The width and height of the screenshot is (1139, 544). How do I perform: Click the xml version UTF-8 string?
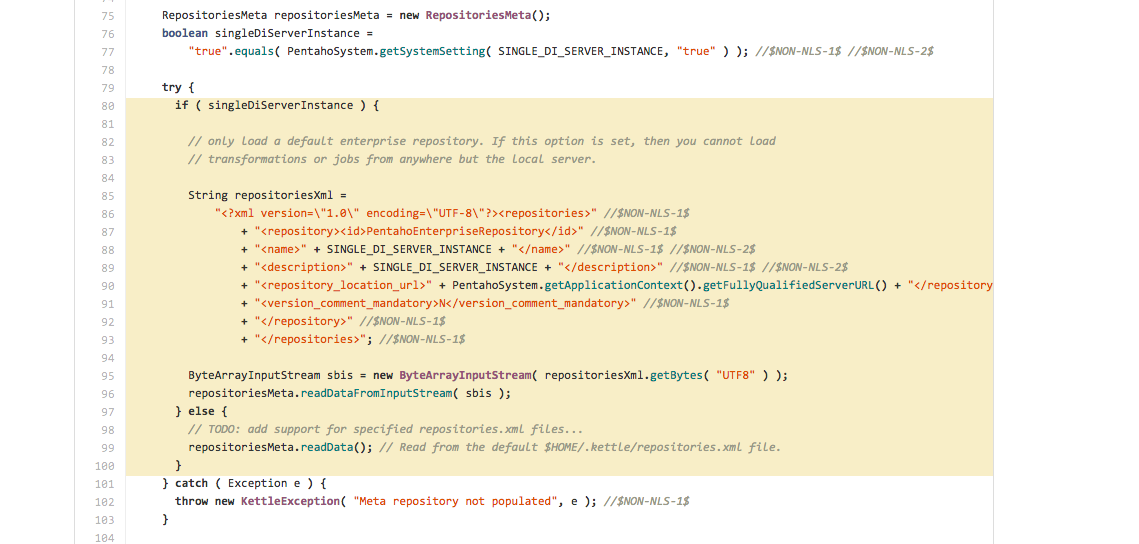coord(406,214)
